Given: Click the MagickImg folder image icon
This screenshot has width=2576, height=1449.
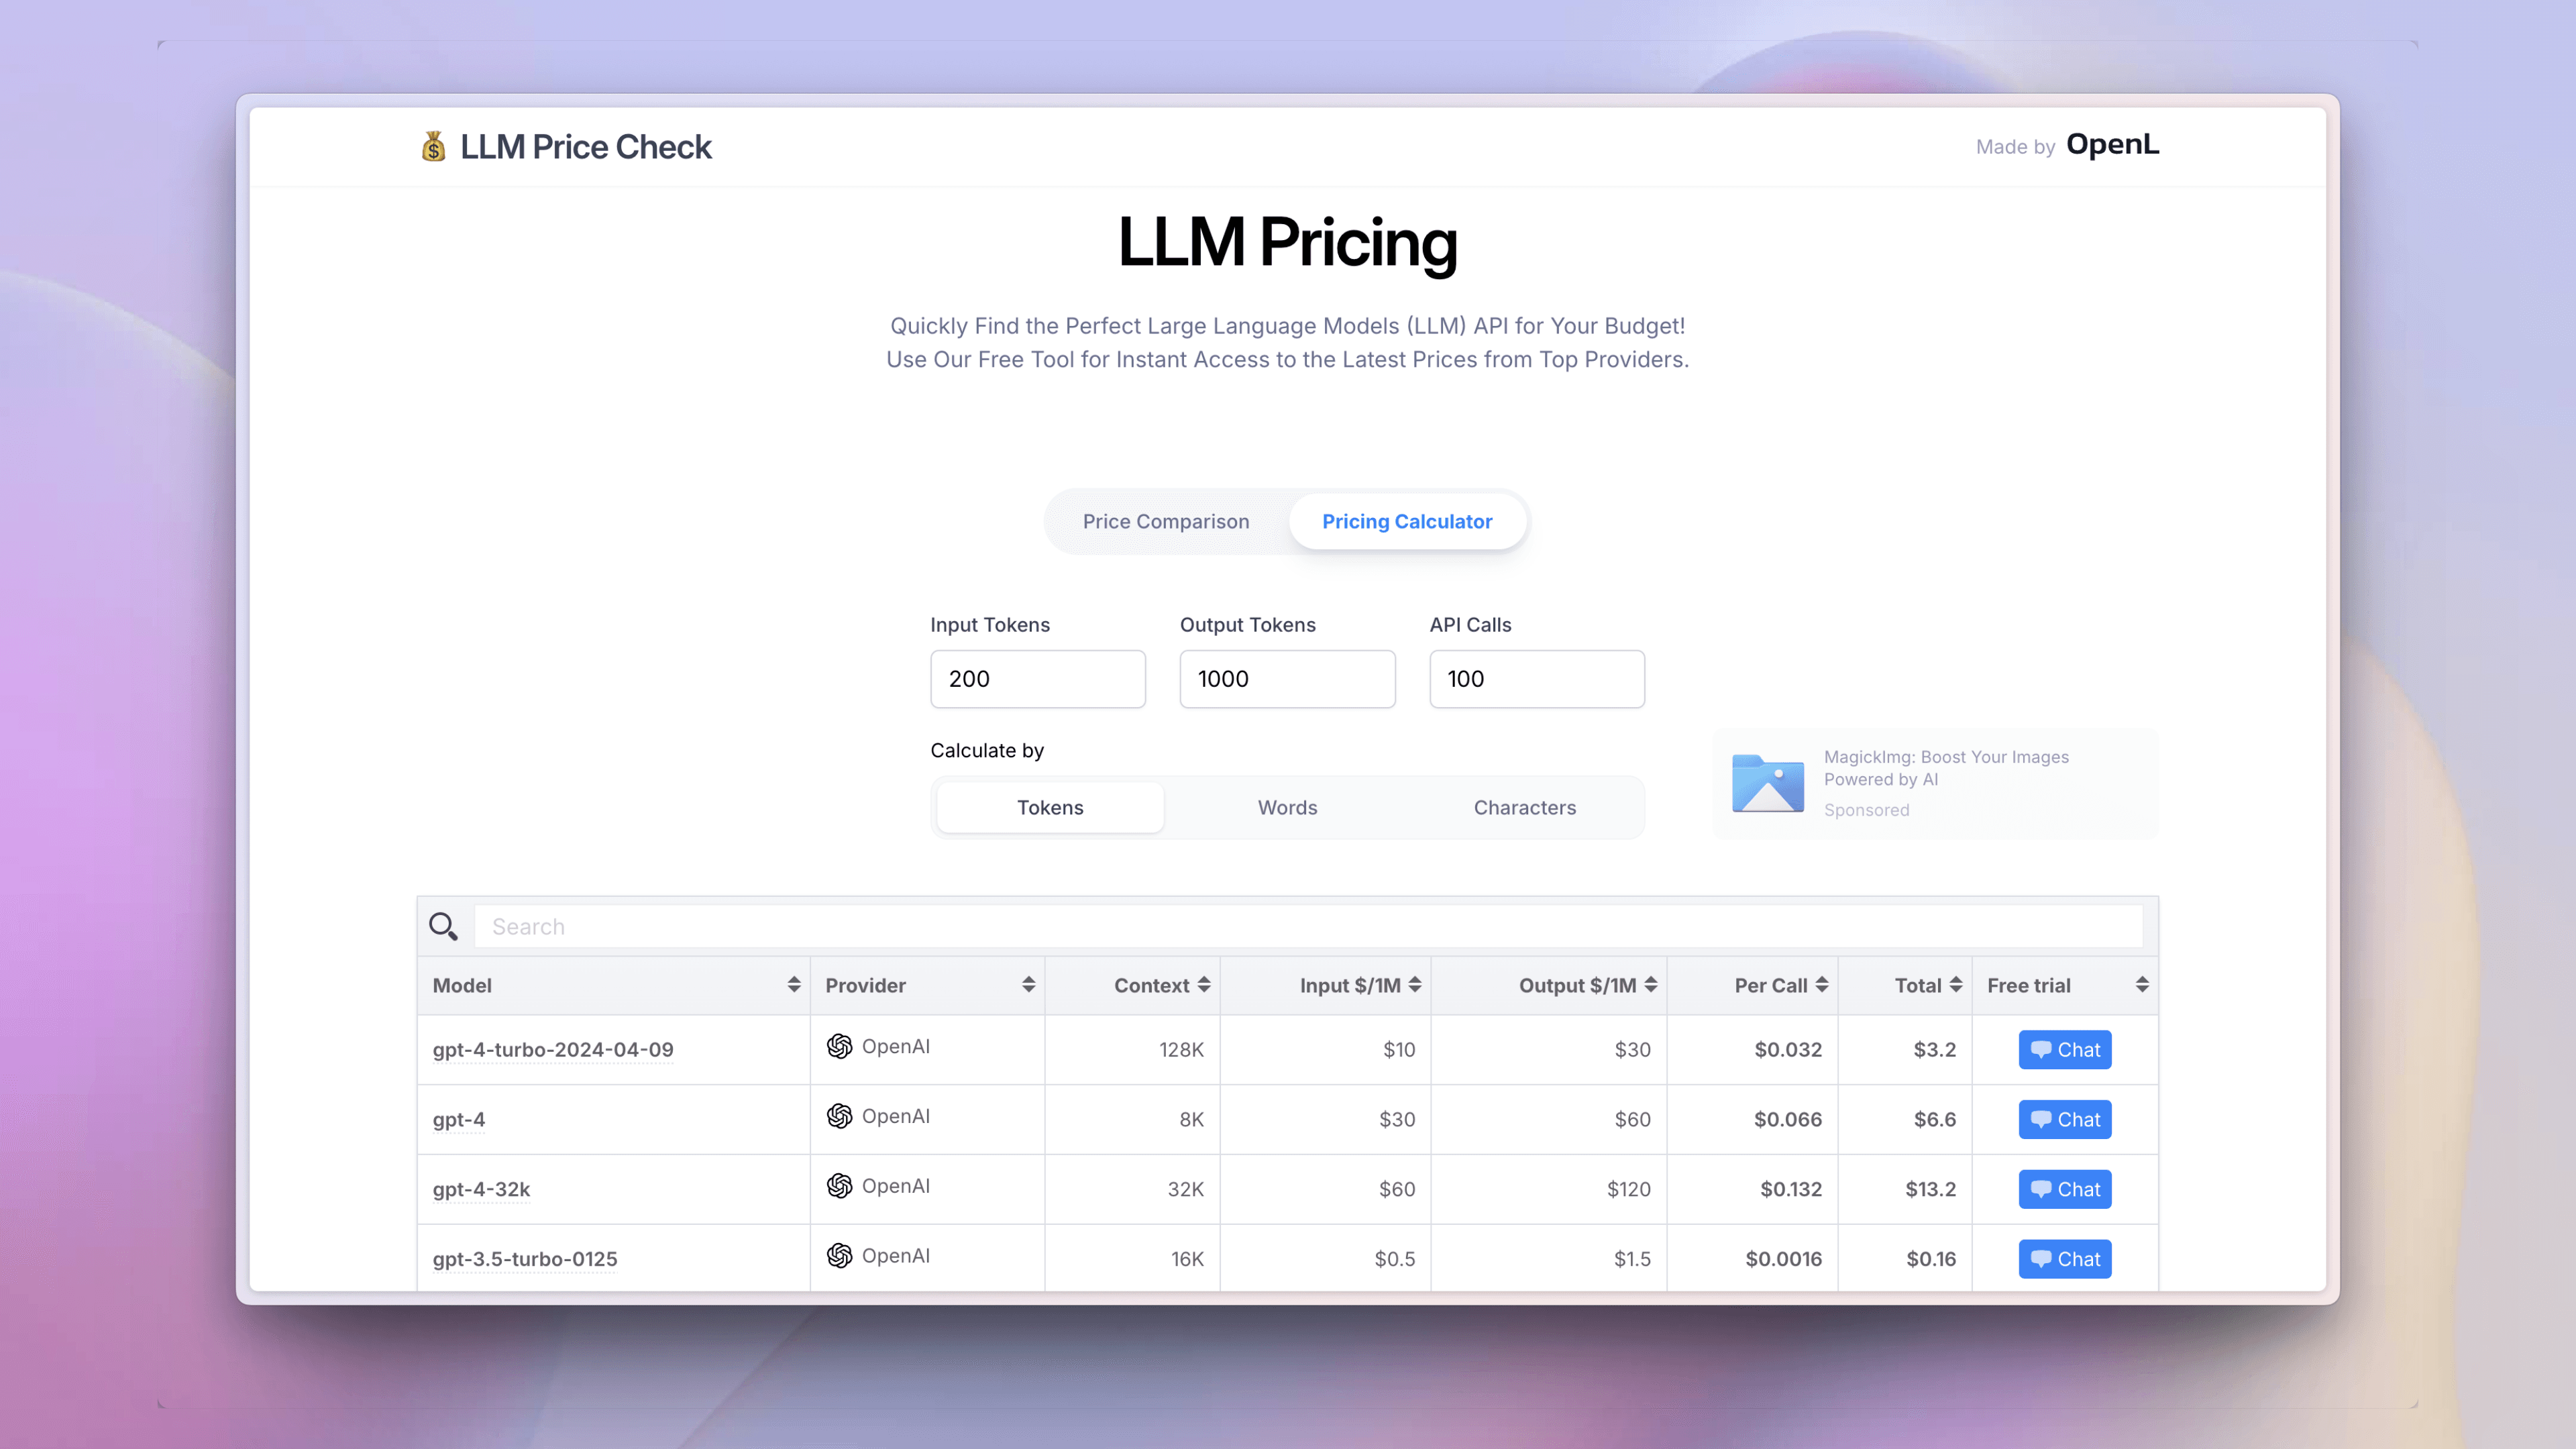Looking at the screenshot, I should (1767, 783).
